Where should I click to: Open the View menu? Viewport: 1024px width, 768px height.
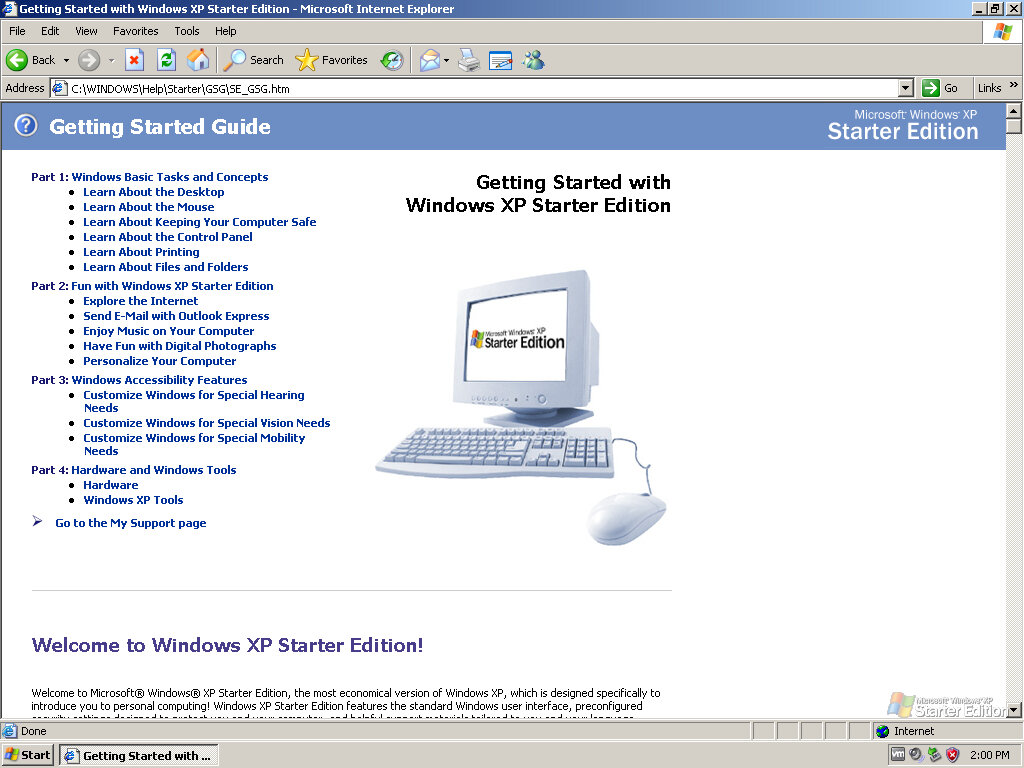pos(86,31)
